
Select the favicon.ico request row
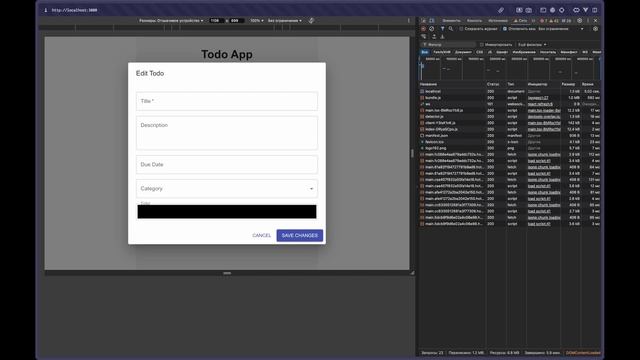(x=509, y=142)
